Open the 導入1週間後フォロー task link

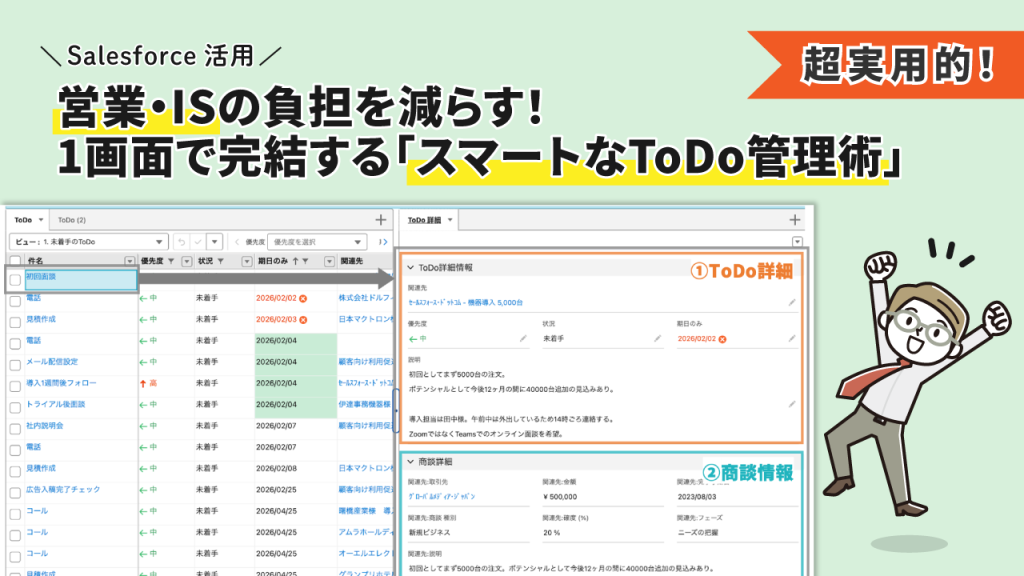61,383
